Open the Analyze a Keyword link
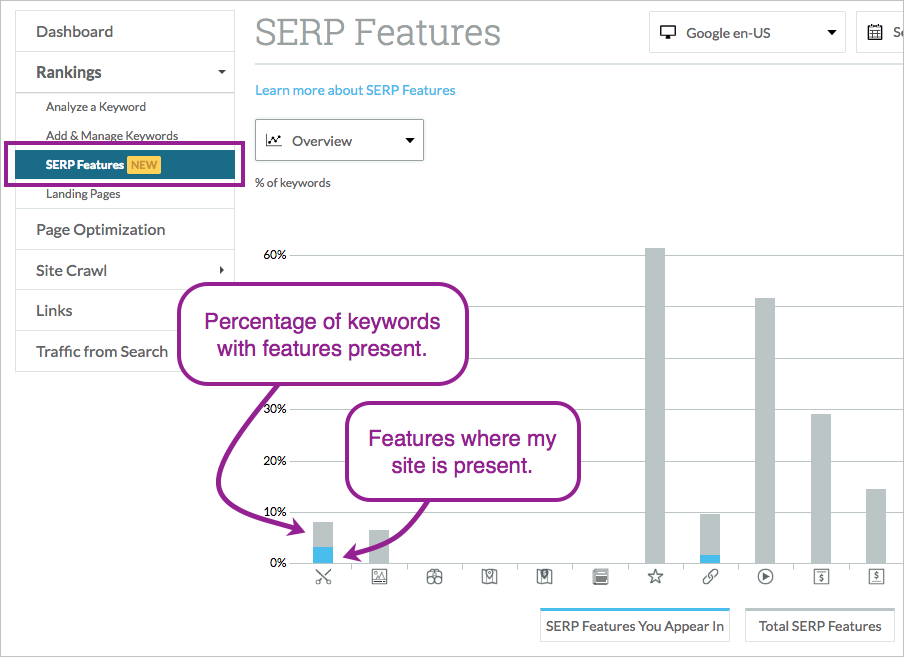The width and height of the screenshot is (904, 657). [96, 107]
